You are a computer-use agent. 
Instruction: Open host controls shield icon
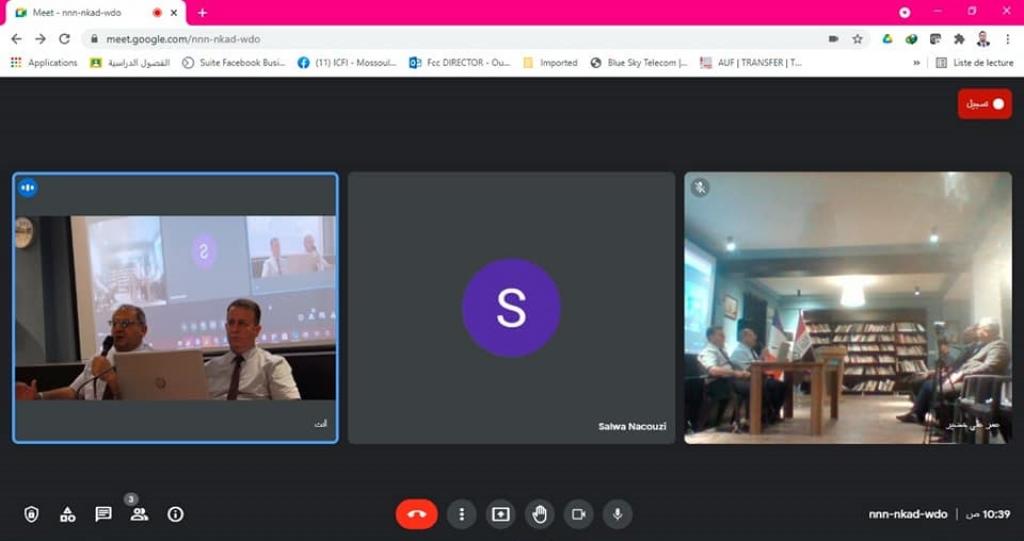pos(31,514)
